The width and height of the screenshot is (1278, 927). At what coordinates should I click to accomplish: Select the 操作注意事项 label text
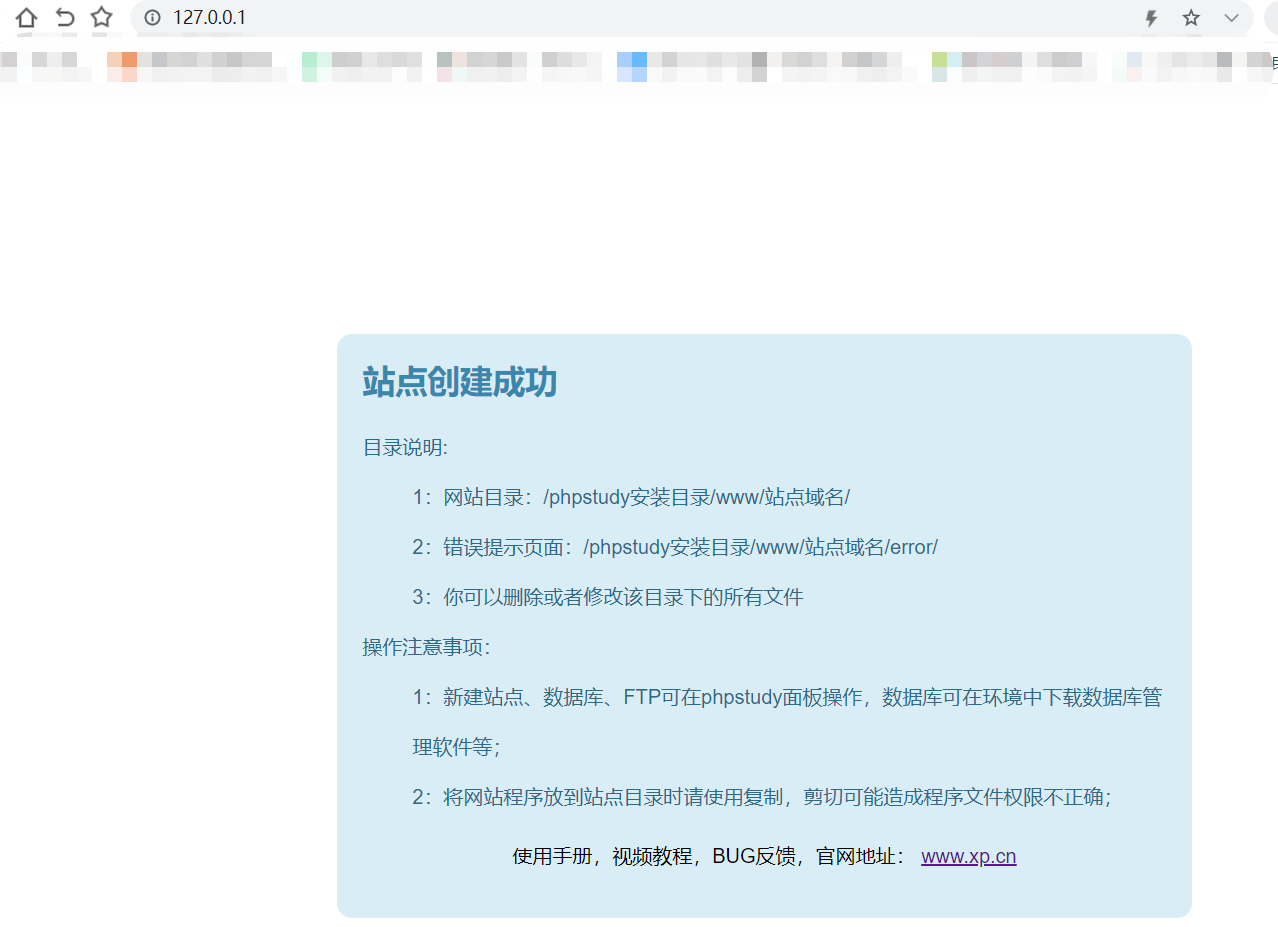click(427, 647)
